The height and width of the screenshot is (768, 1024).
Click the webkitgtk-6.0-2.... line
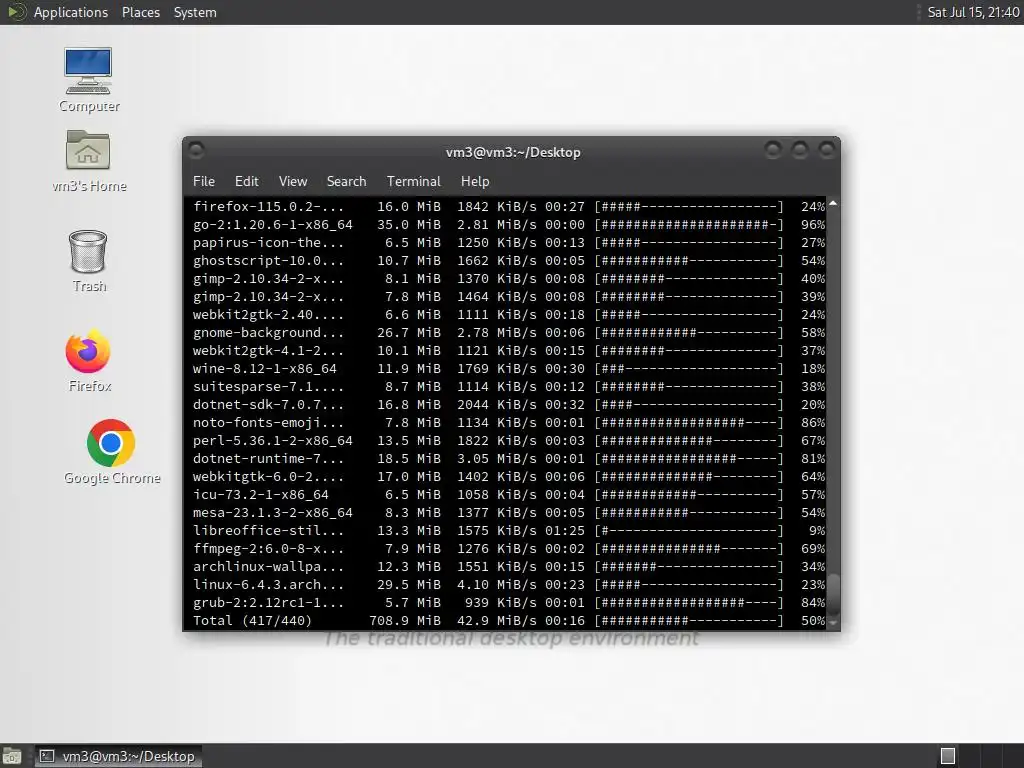coord(509,477)
